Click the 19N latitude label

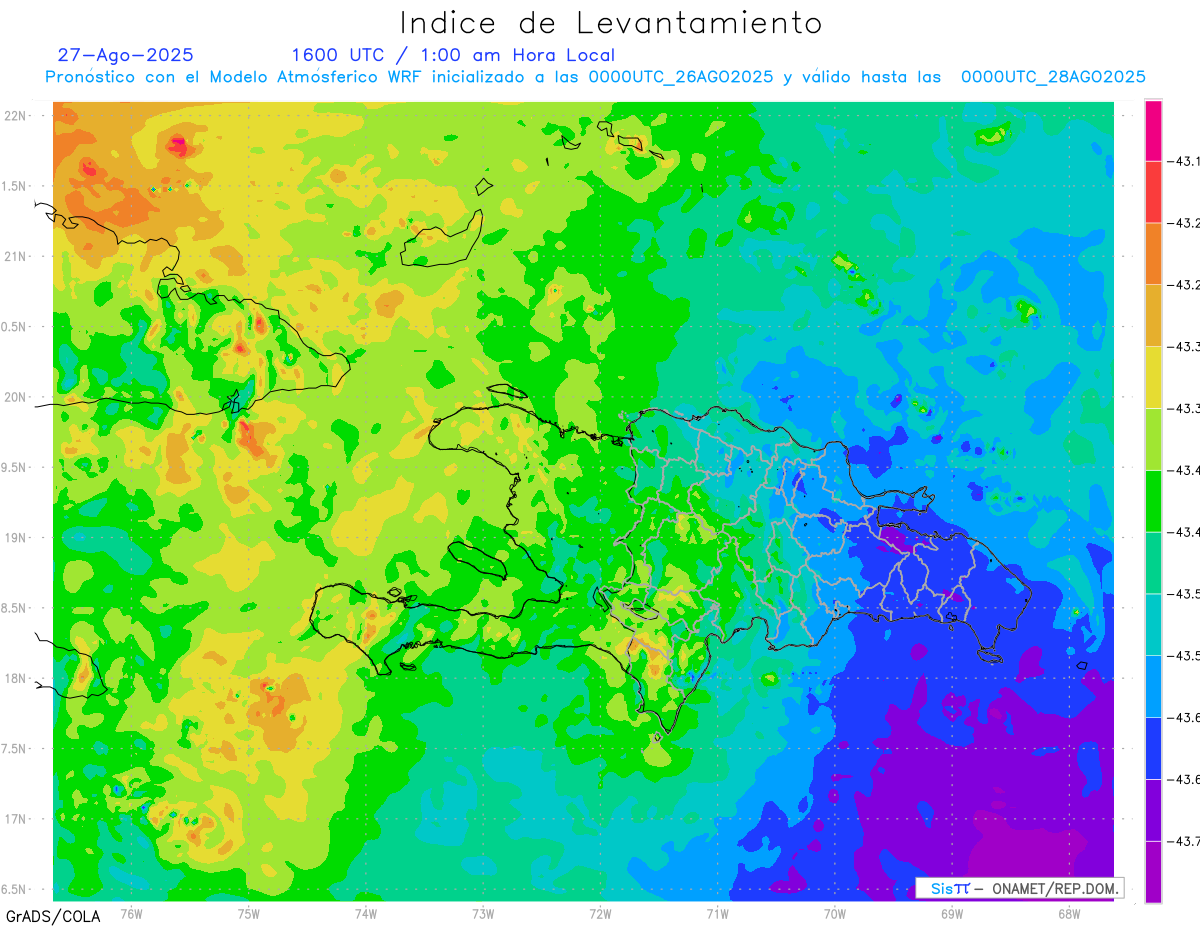(x=16, y=538)
